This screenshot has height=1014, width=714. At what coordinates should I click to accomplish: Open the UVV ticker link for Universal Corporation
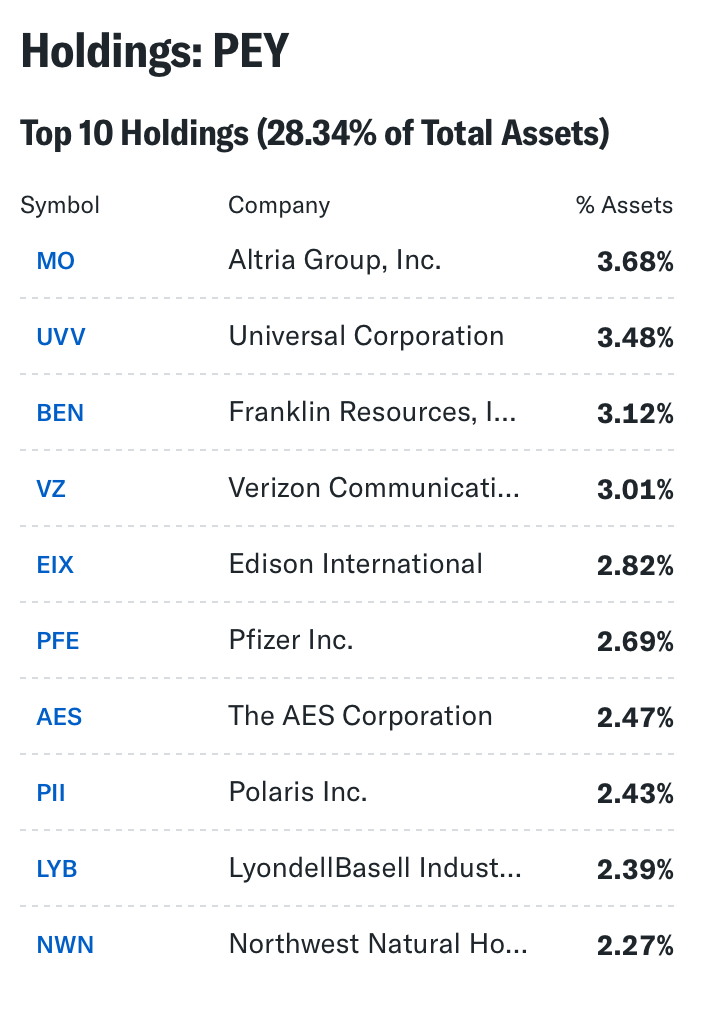point(61,337)
